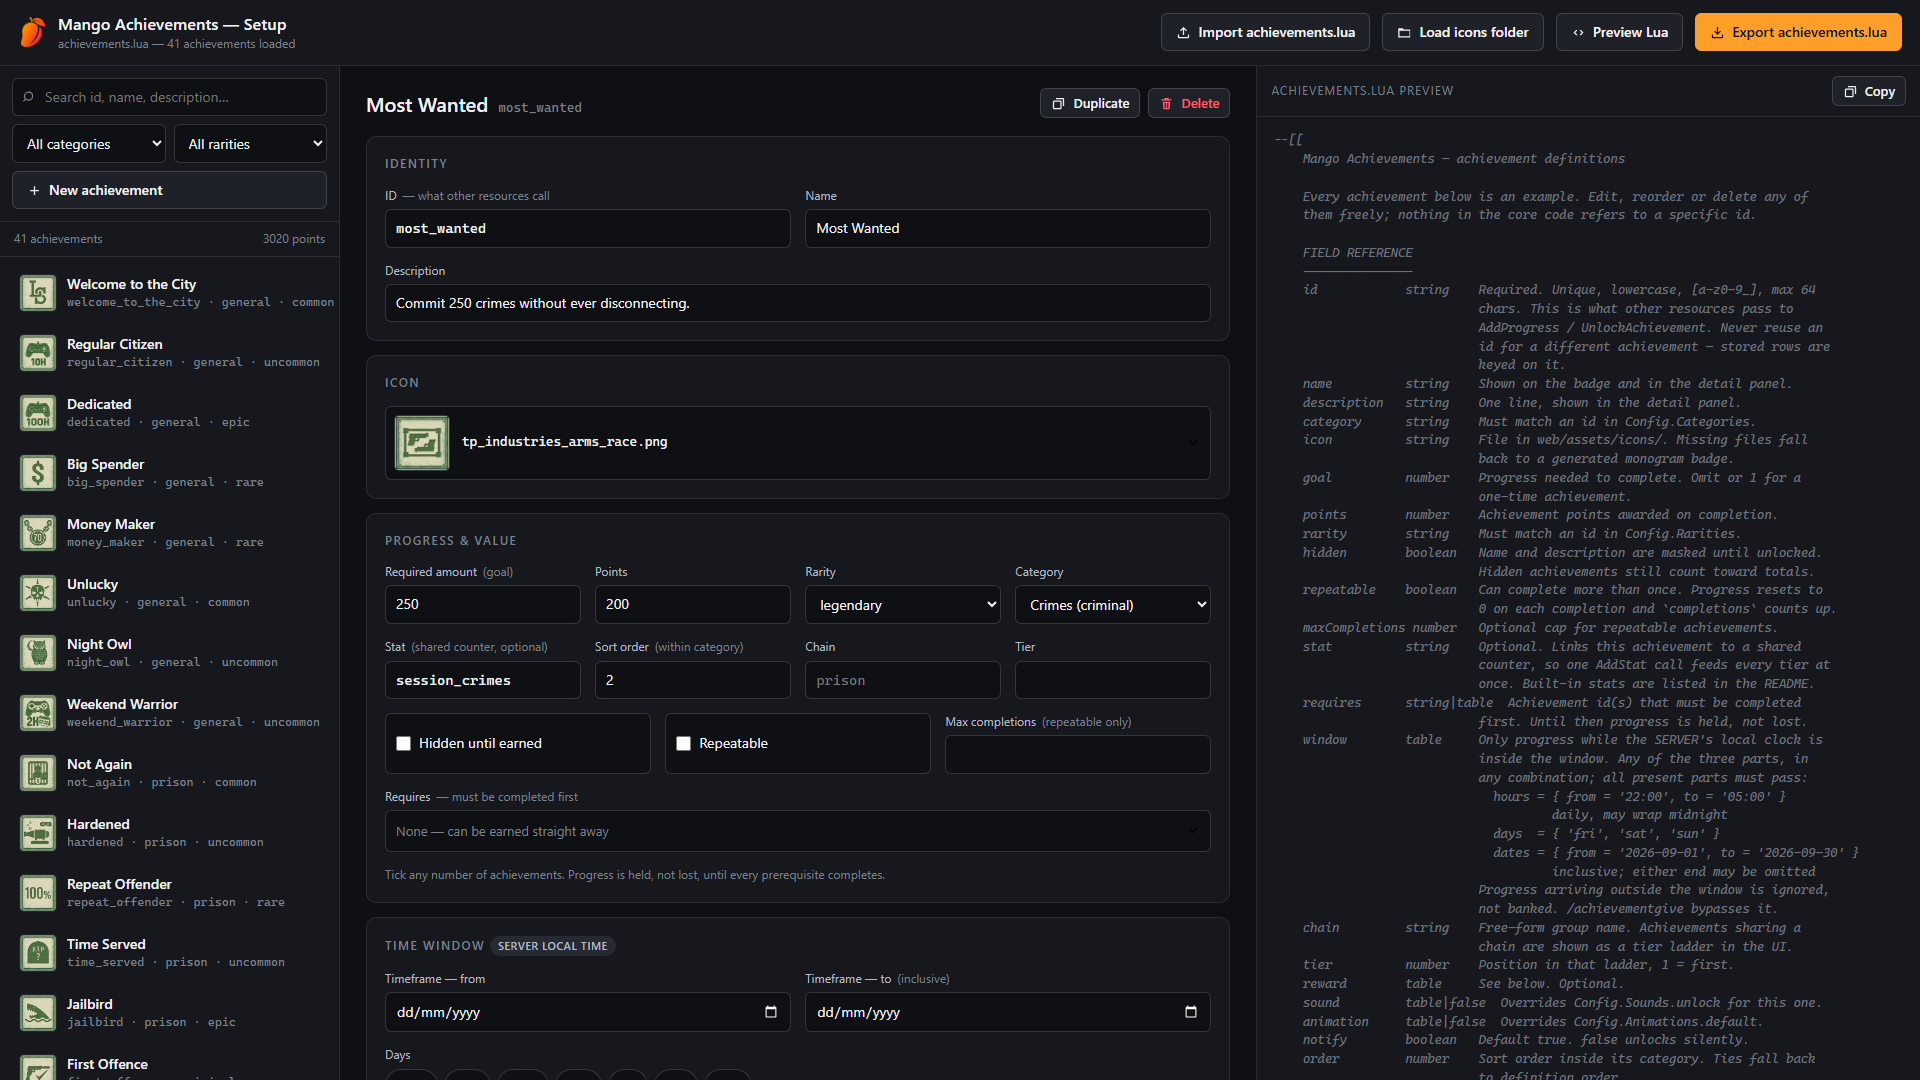Click the Money Maker badge icon
Screen dimensions: 1920x1080
coord(38,533)
